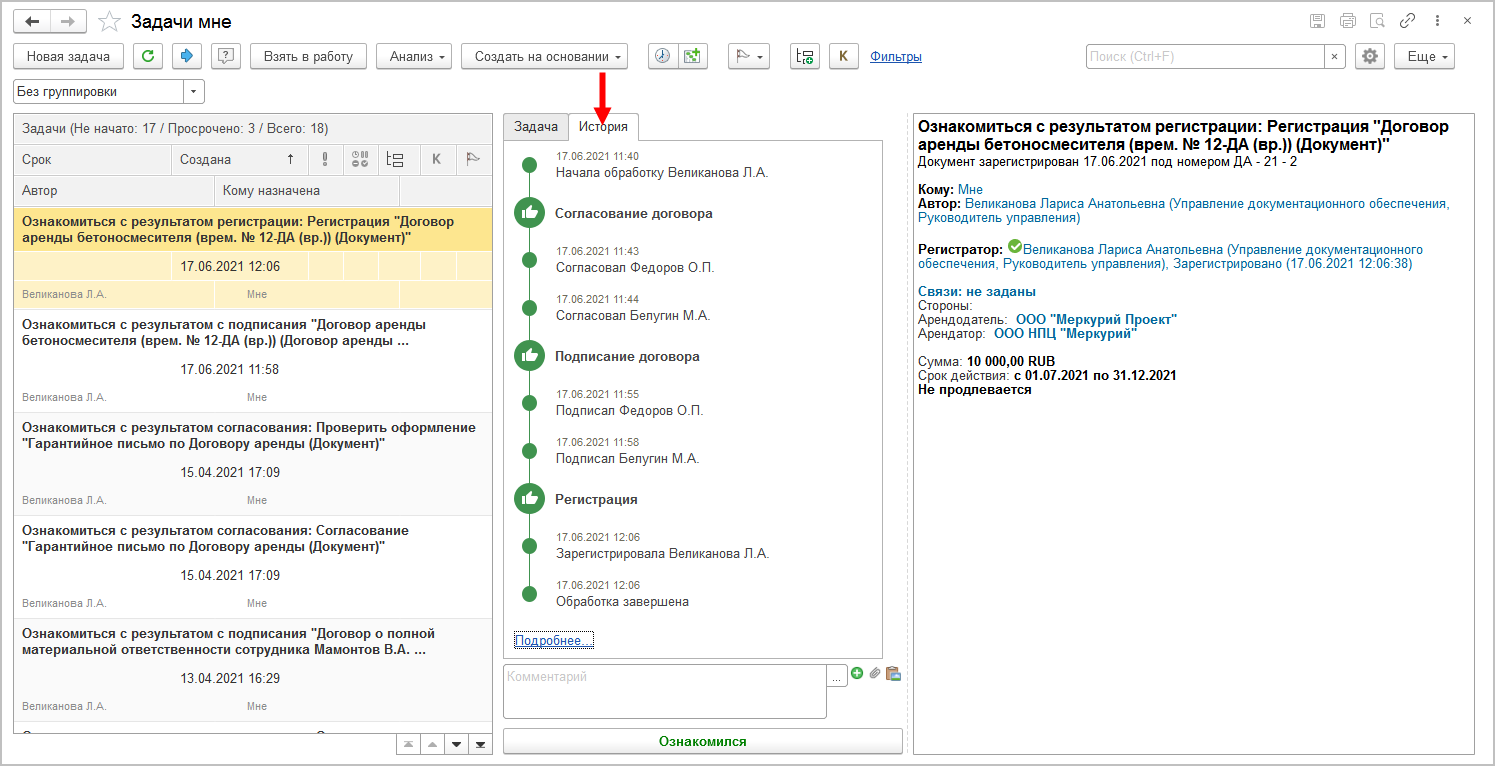Image resolution: width=1495 pixels, height=766 pixels.
Task: Click the green plus icon next to the comment field
Action: pos(857,674)
